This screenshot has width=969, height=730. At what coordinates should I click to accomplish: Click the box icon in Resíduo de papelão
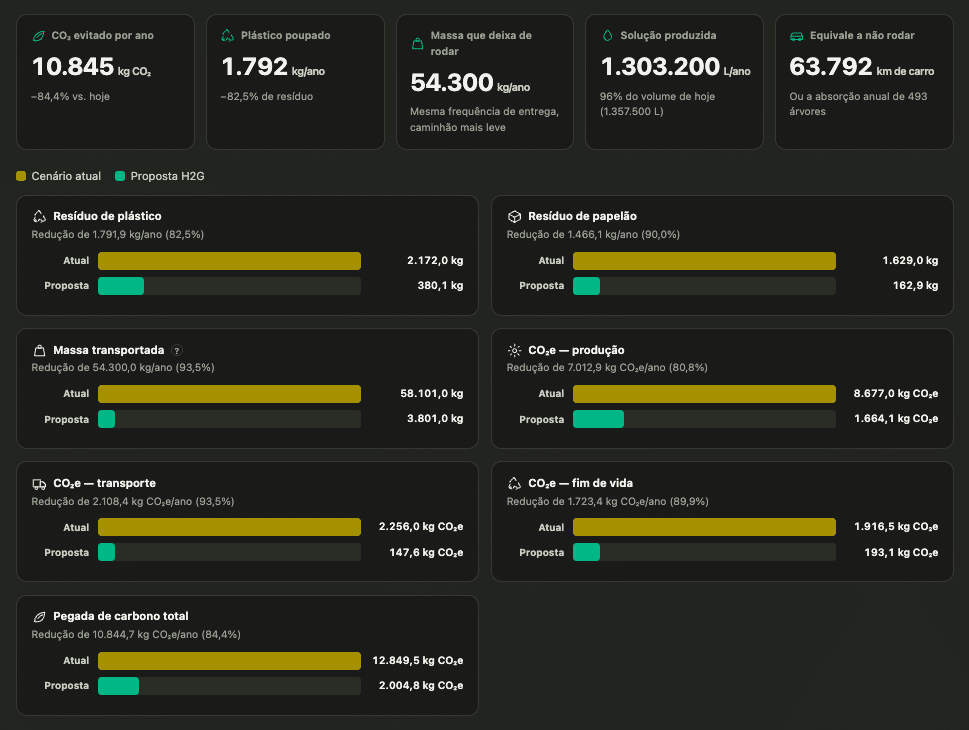click(514, 216)
